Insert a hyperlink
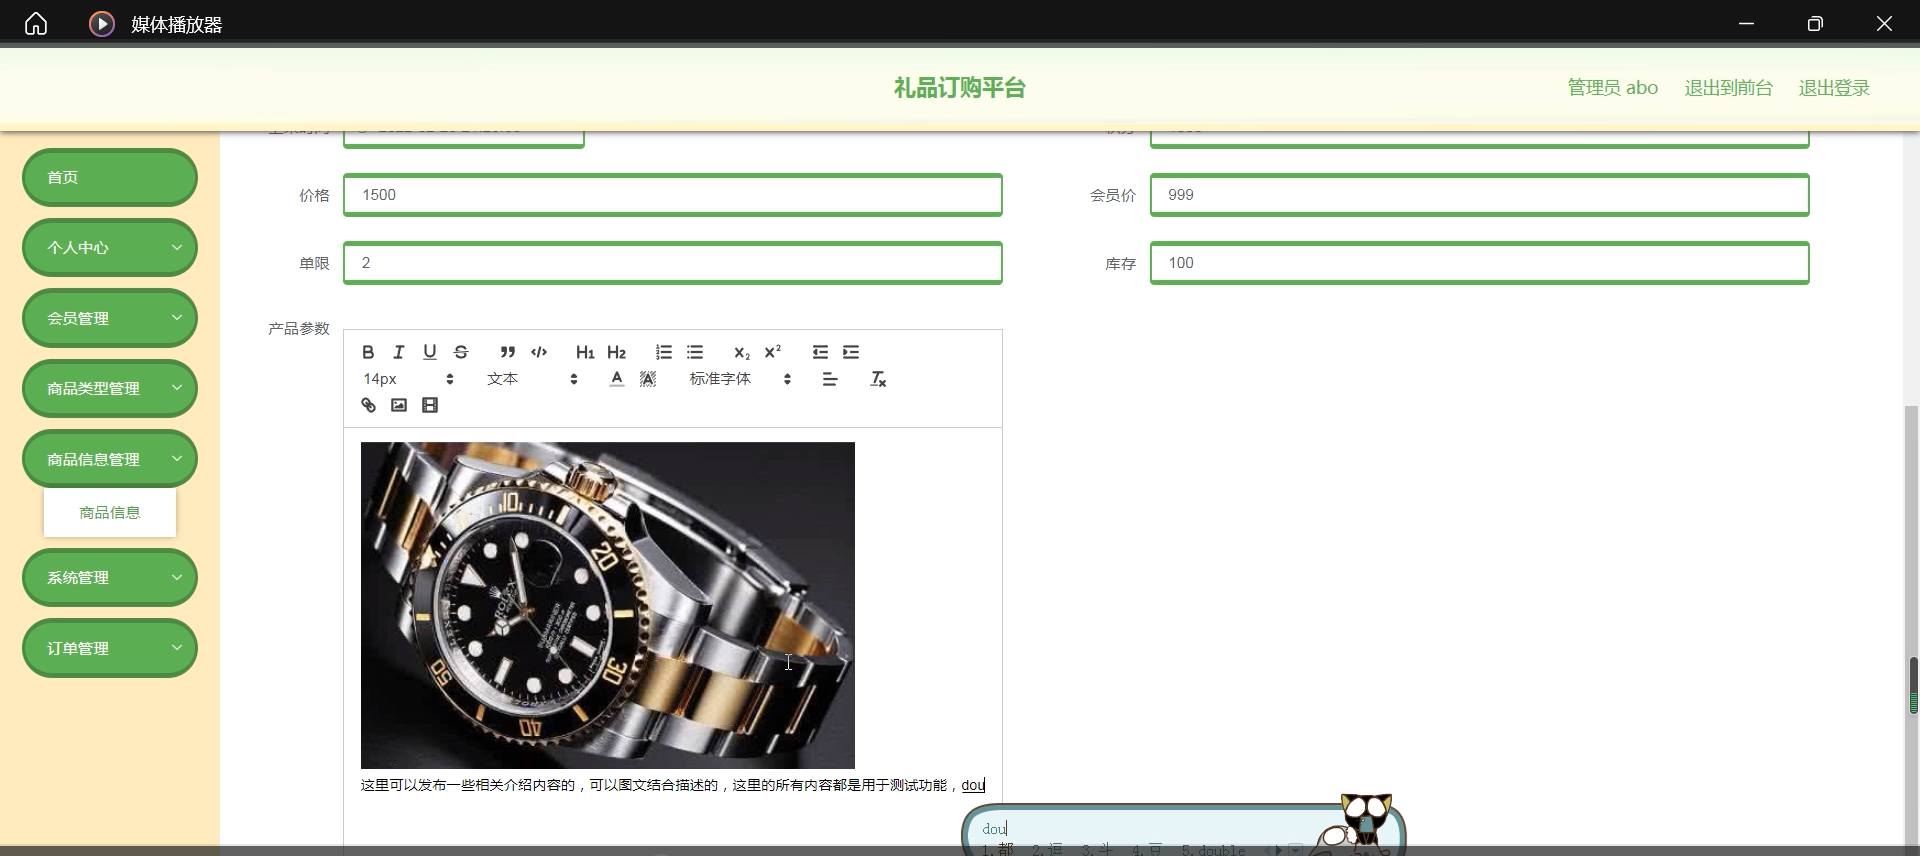 point(368,405)
